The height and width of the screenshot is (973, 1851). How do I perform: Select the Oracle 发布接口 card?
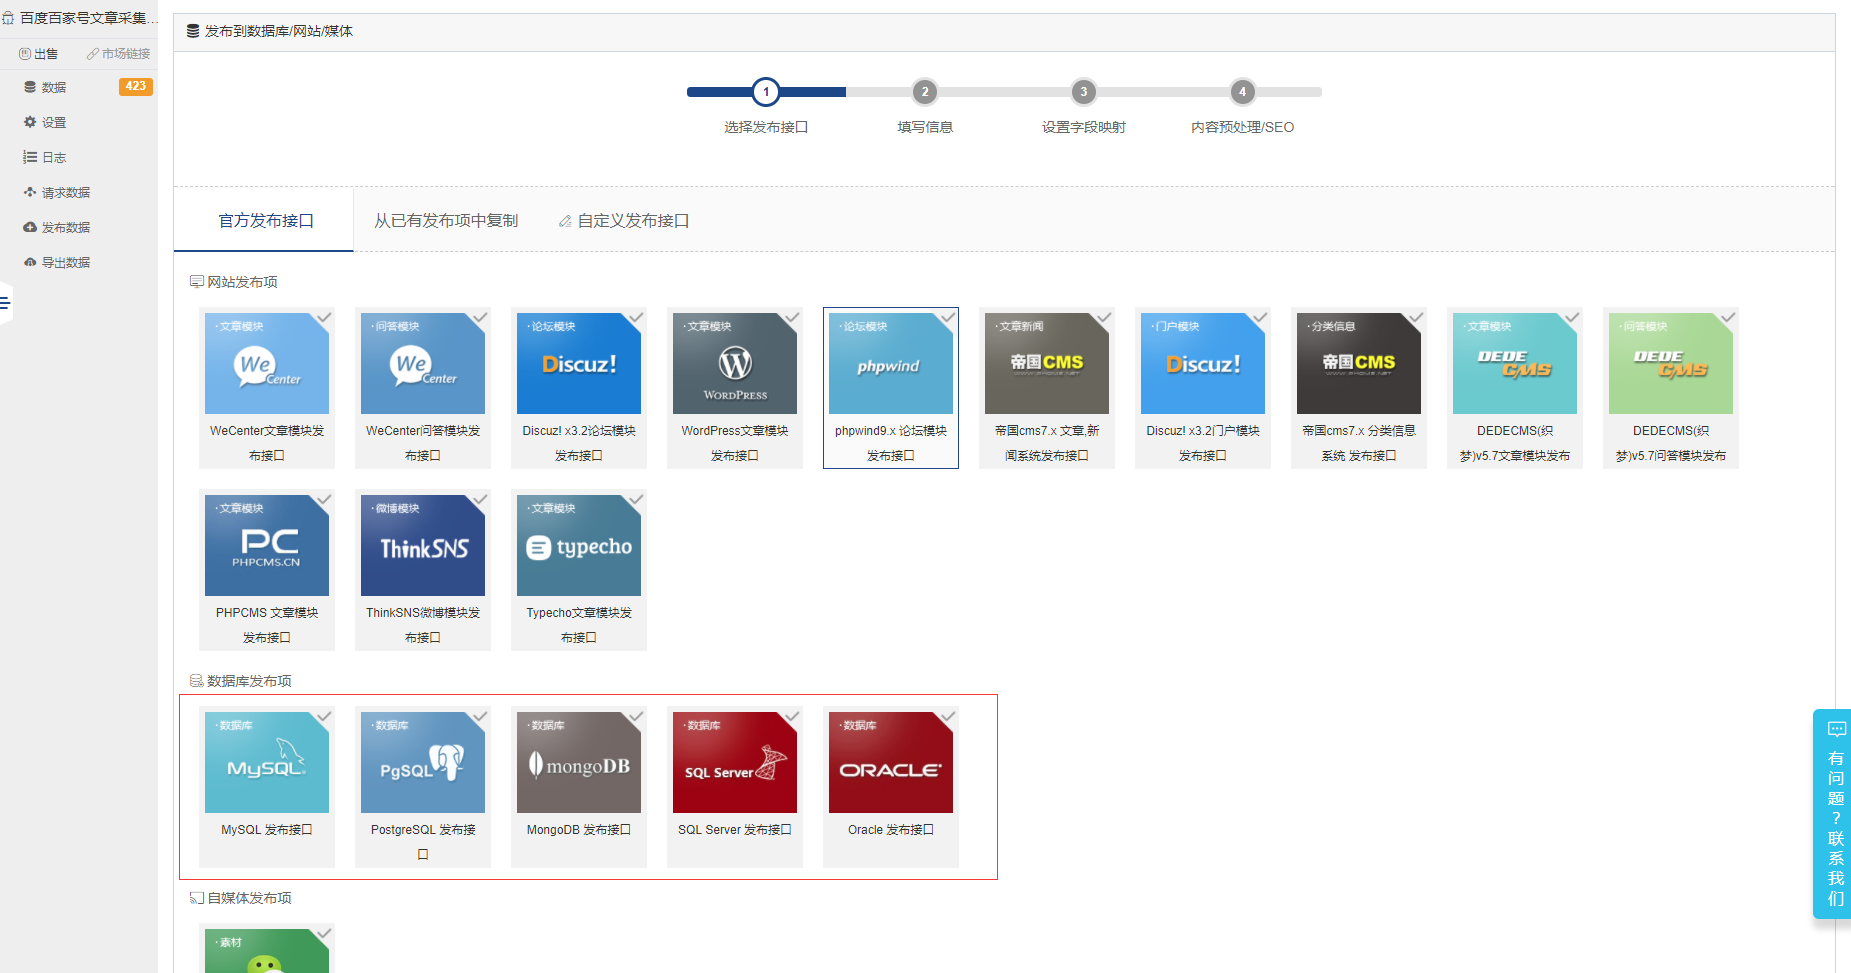pyautogui.click(x=891, y=787)
